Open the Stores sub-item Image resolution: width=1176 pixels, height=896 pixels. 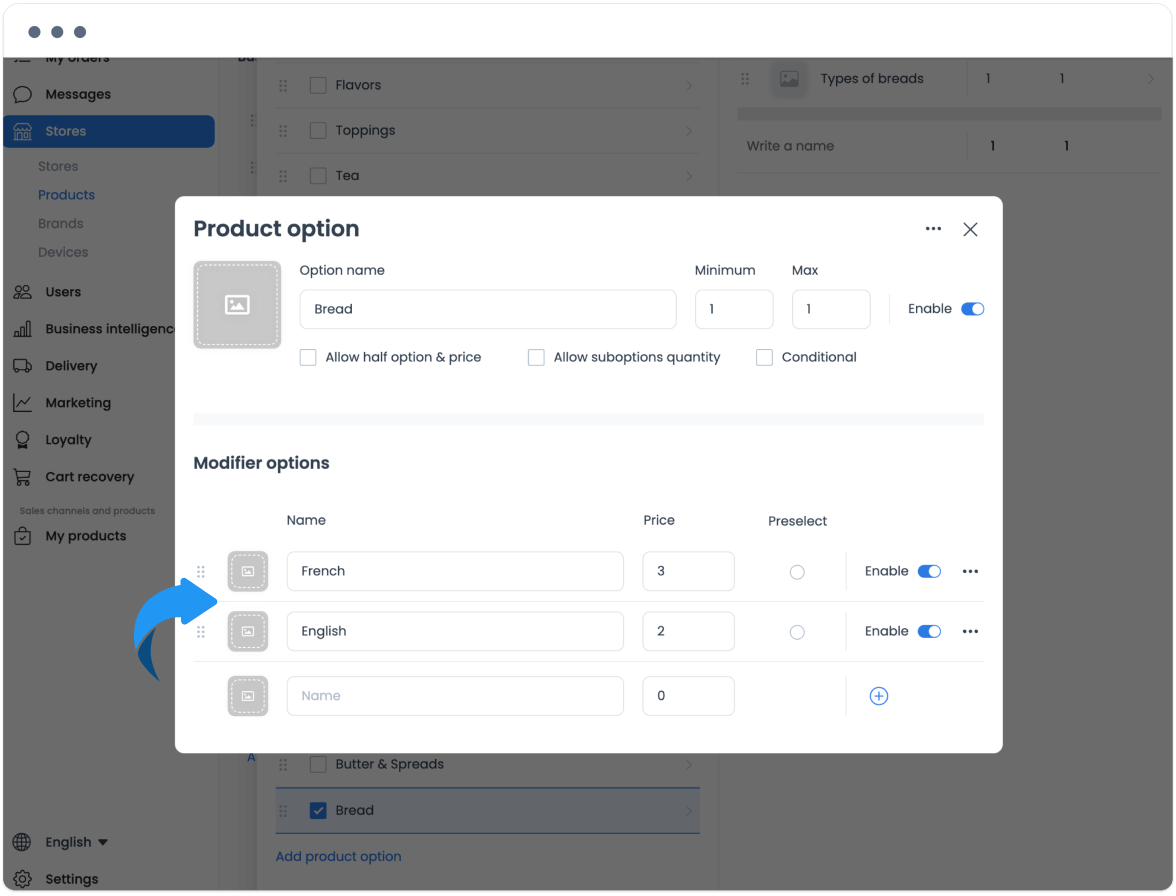58,166
